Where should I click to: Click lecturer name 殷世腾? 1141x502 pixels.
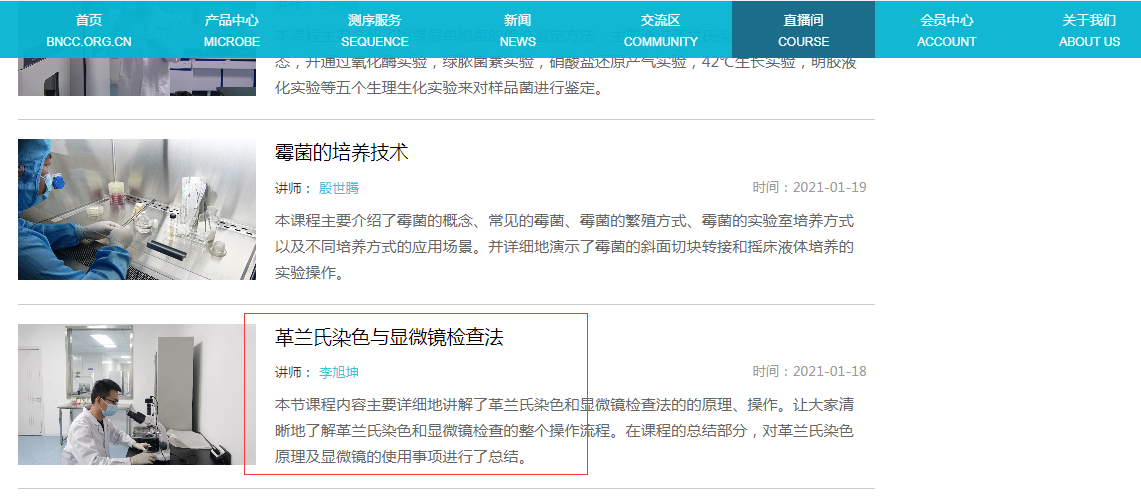[338, 188]
